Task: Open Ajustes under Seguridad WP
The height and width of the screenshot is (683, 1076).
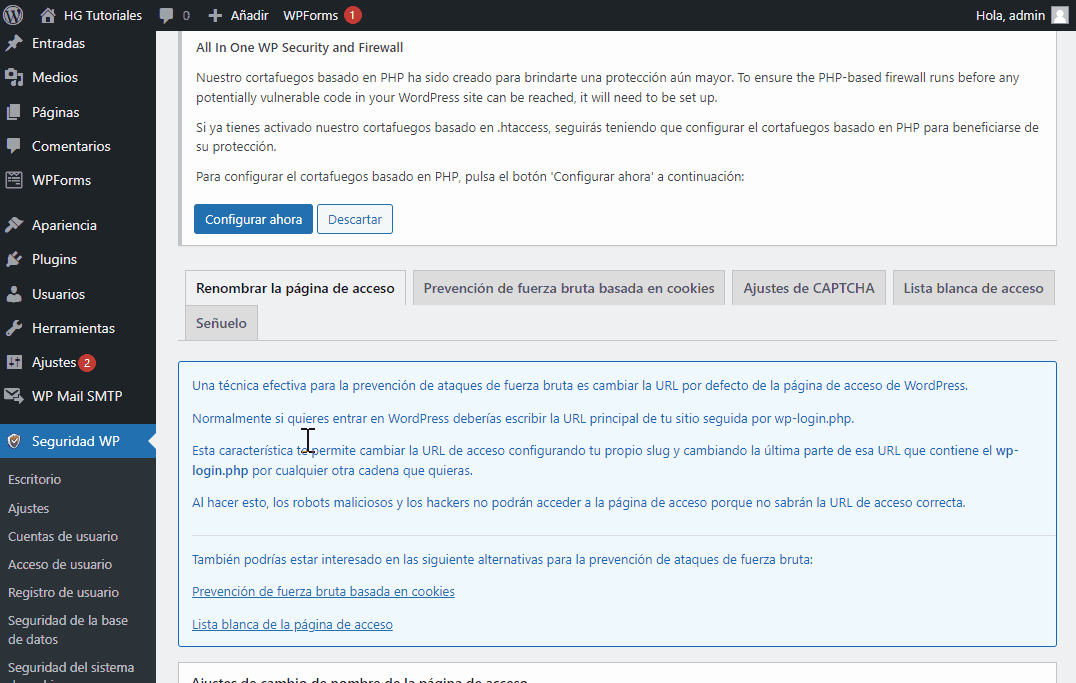Action: point(28,509)
